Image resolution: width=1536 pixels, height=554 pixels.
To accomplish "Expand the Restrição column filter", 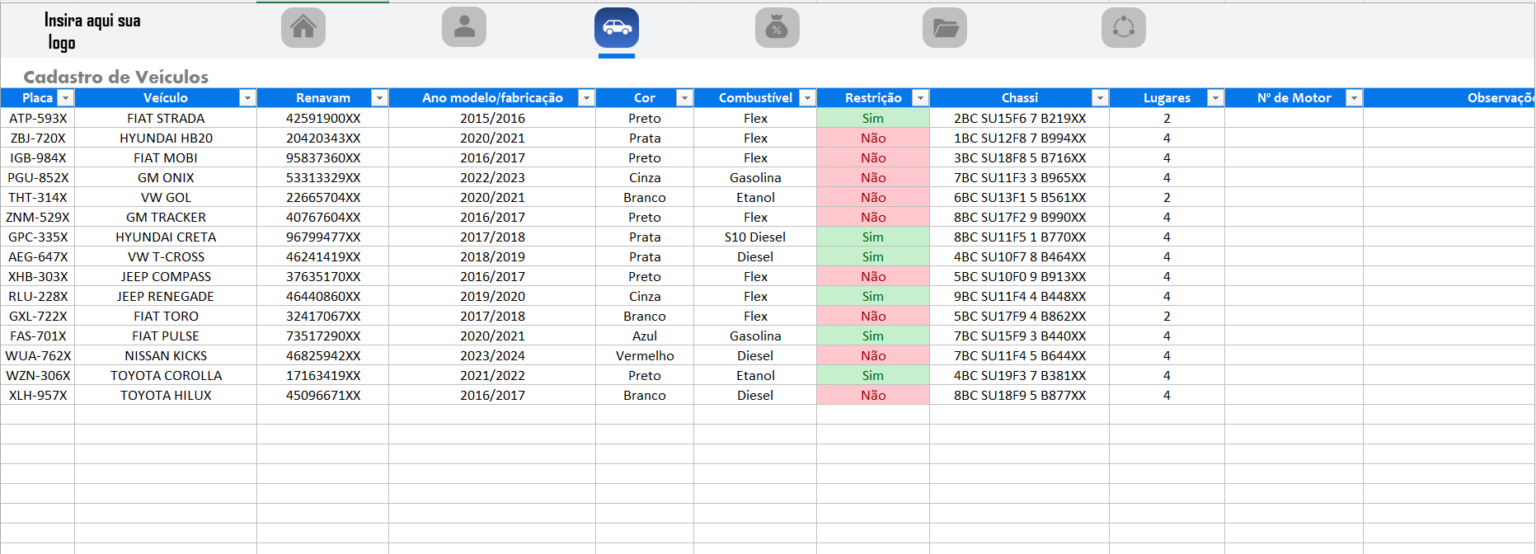I will [919, 98].
